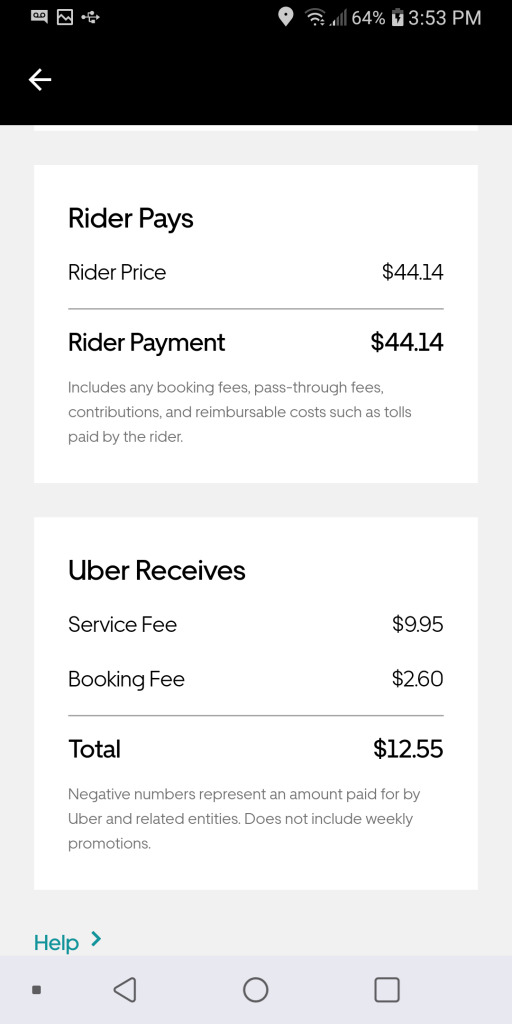Tap the USB icon in status bar
The image size is (512, 1024).
[x=90, y=18]
